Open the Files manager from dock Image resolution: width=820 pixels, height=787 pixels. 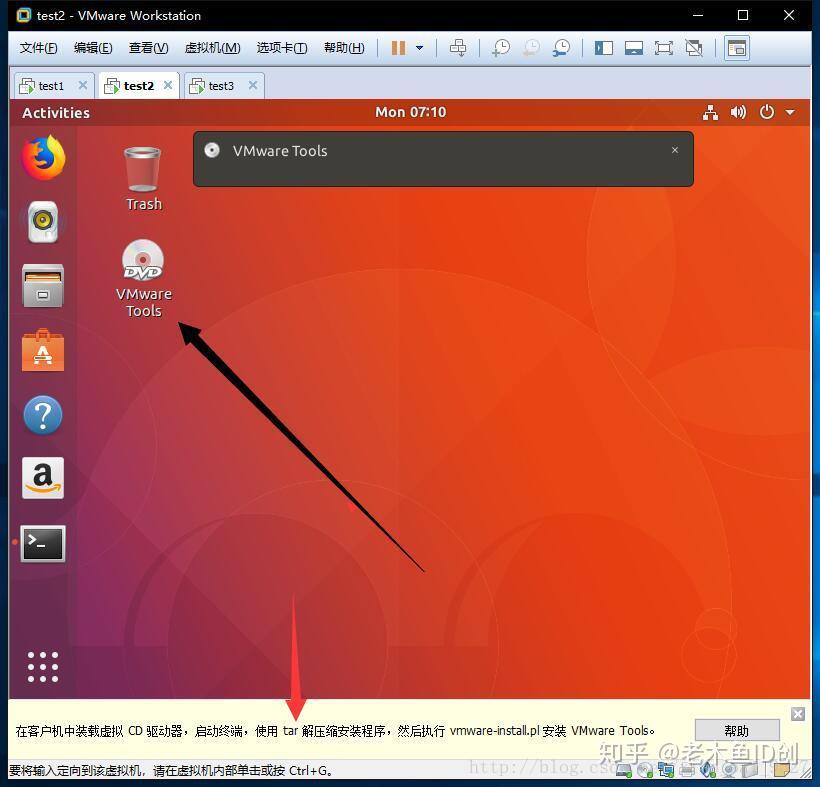(43, 286)
